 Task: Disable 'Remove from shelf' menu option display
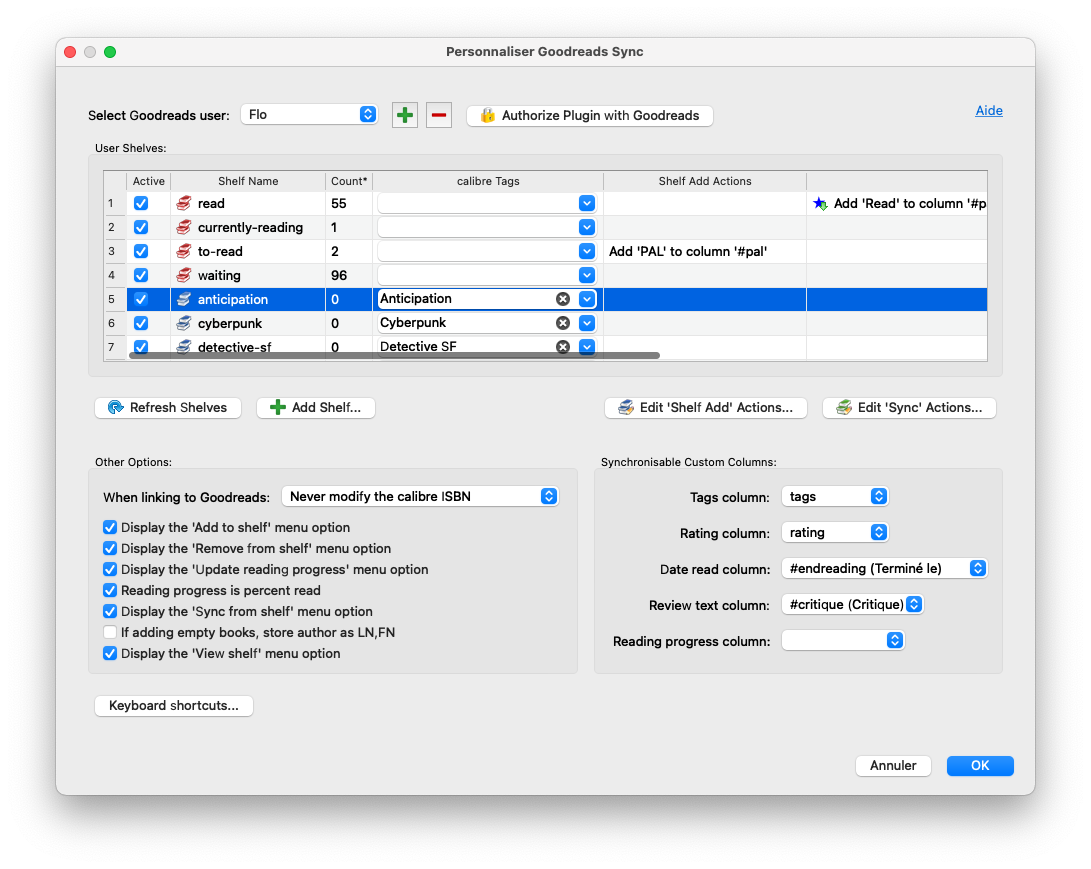110,548
